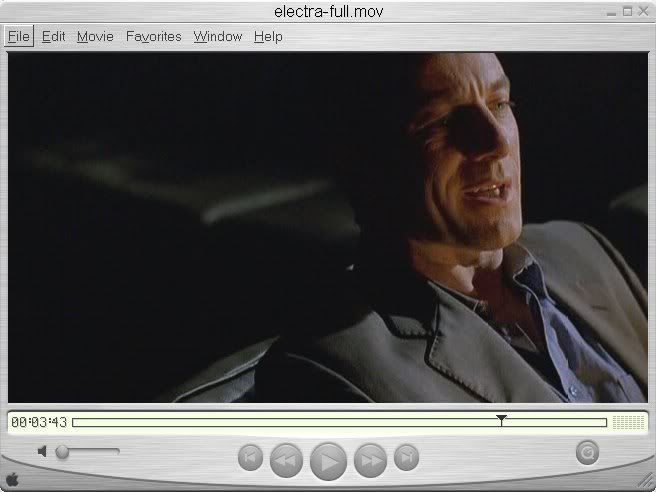Viewport: 656px width, 492px height.
Task: Open the Window menu
Action: pos(218,36)
